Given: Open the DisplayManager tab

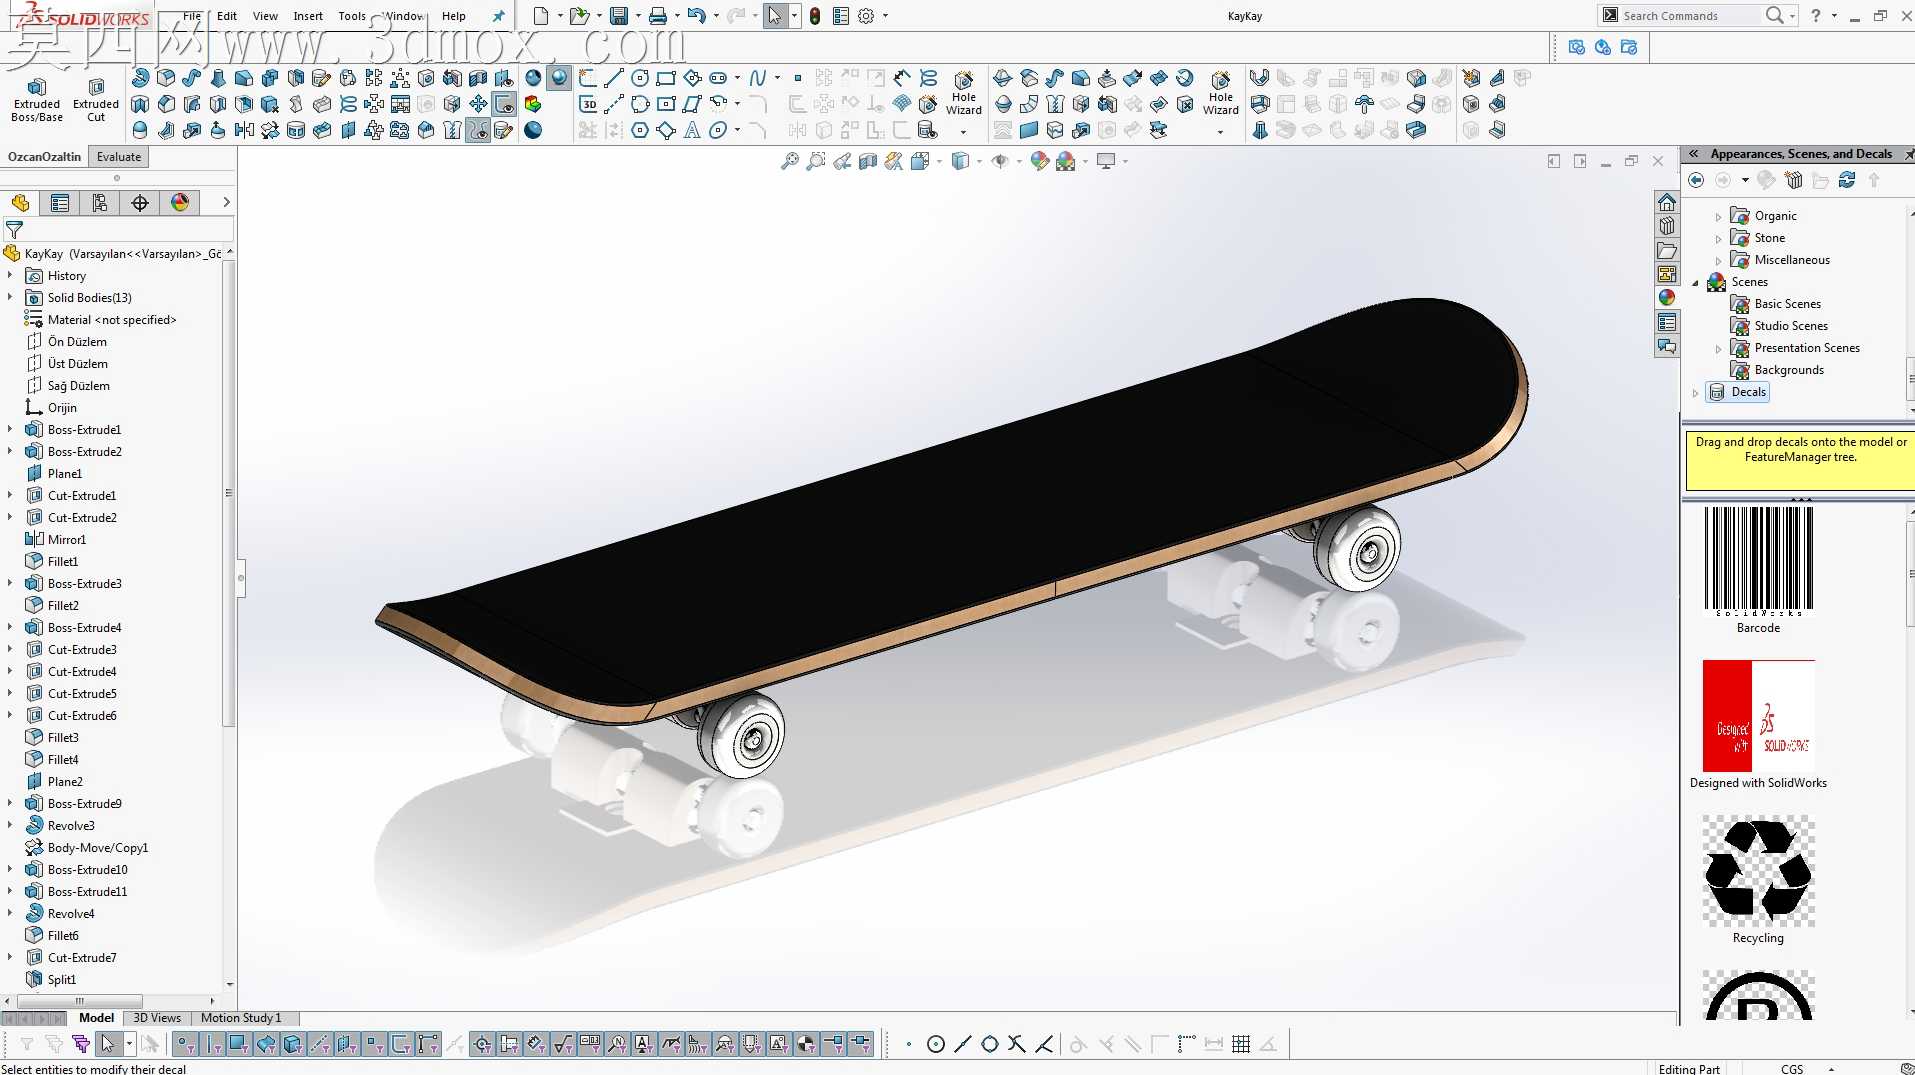Looking at the screenshot, I should (180, 203).
